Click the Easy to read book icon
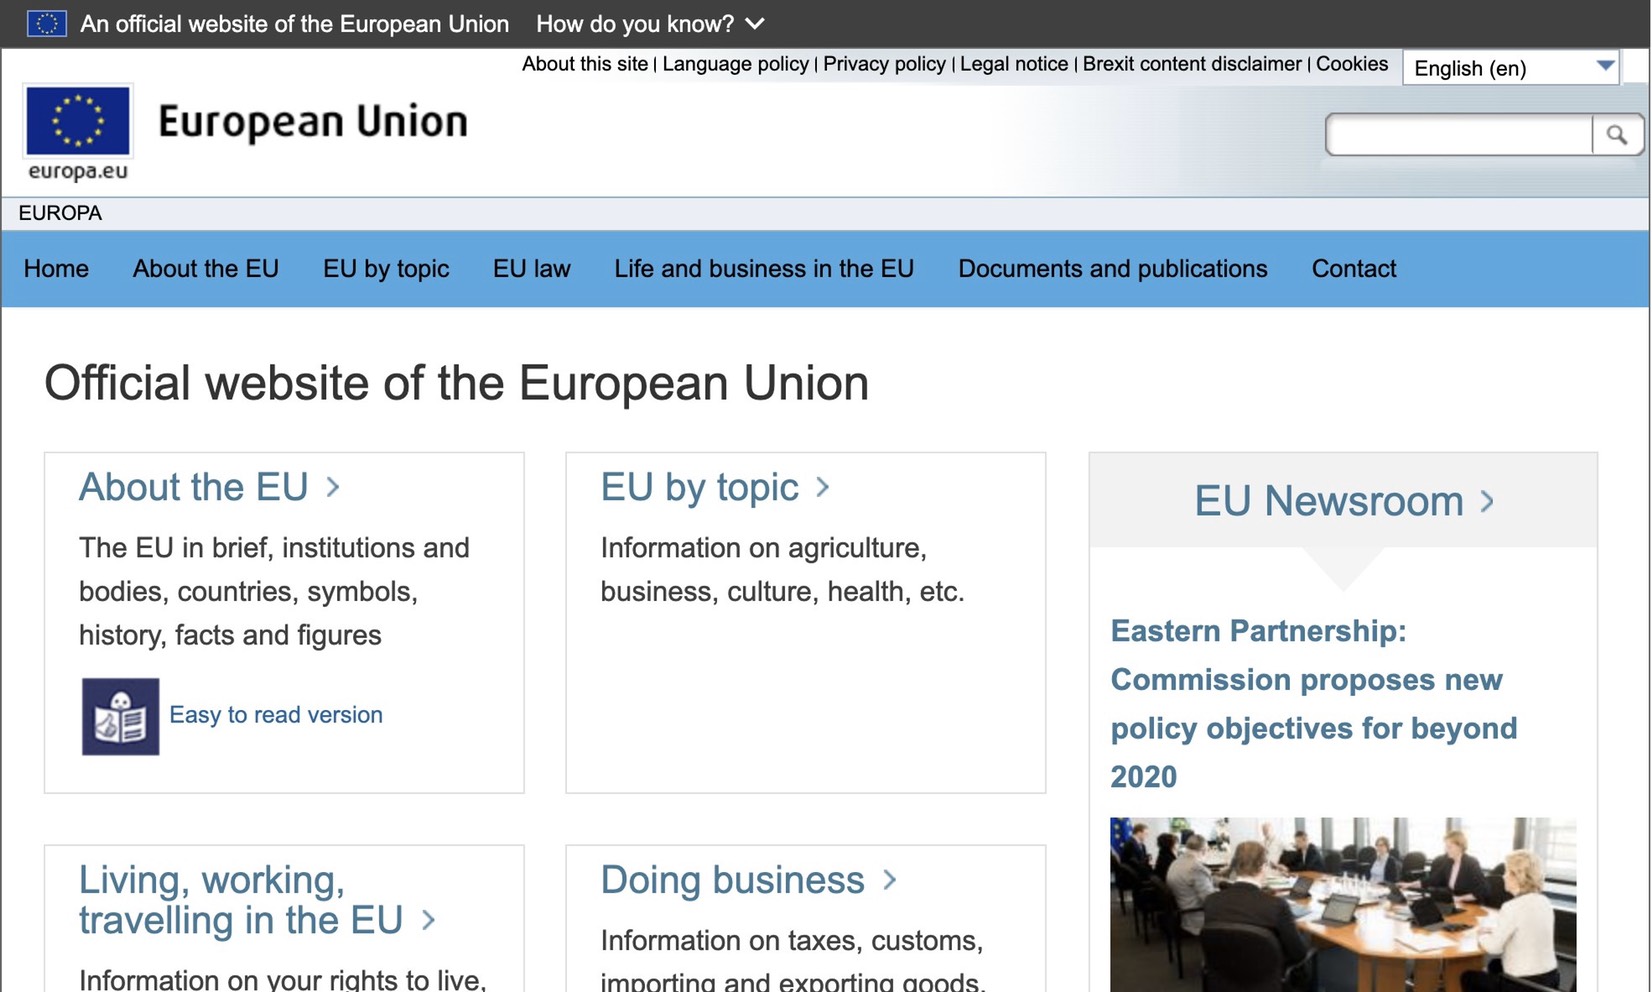1652x992 pixels. 120,716
